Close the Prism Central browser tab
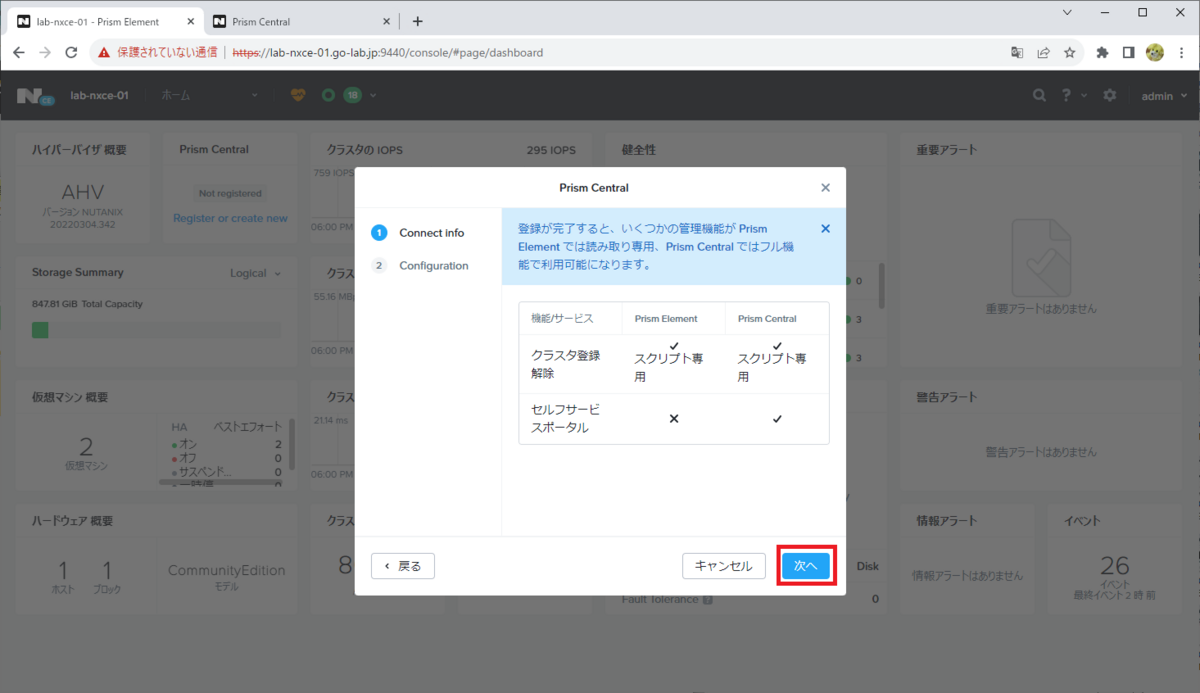This screenshot has height=693, width=1200. point(386,21)
